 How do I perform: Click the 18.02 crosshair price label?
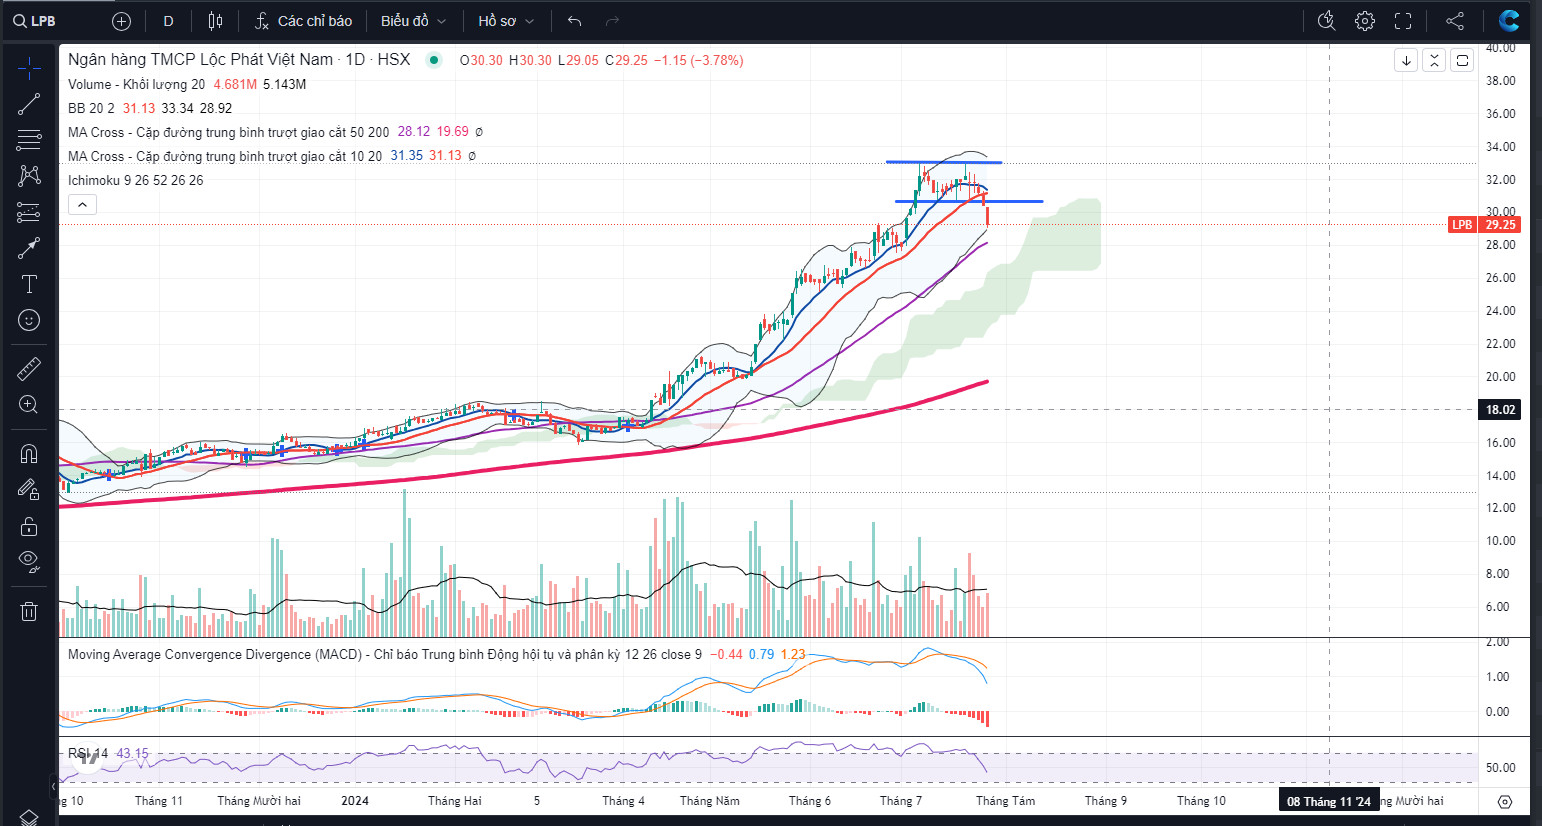tap(1500, 410)
